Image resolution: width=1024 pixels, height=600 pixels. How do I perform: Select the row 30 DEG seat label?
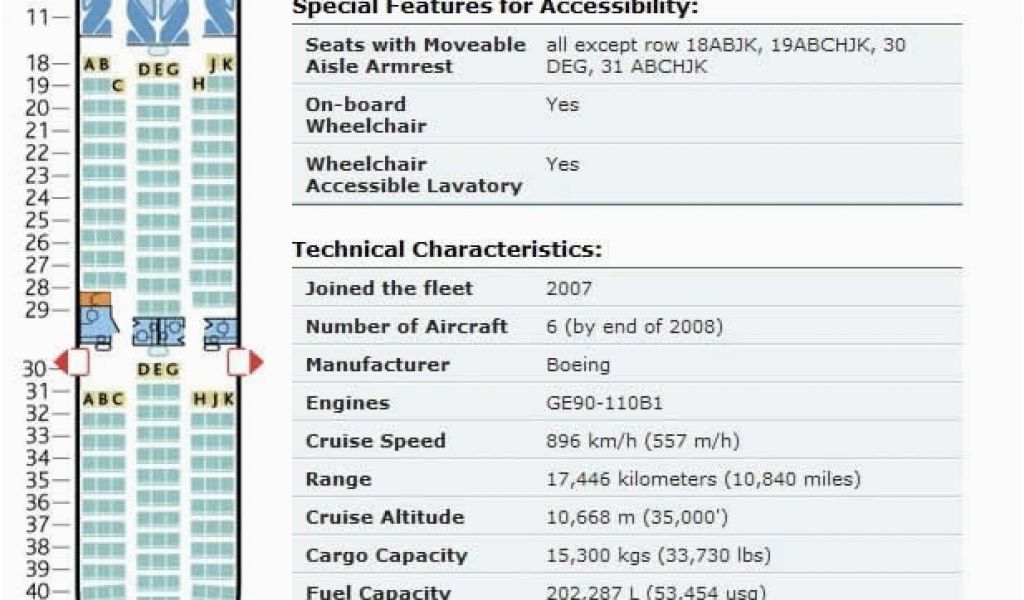[158, 370]
